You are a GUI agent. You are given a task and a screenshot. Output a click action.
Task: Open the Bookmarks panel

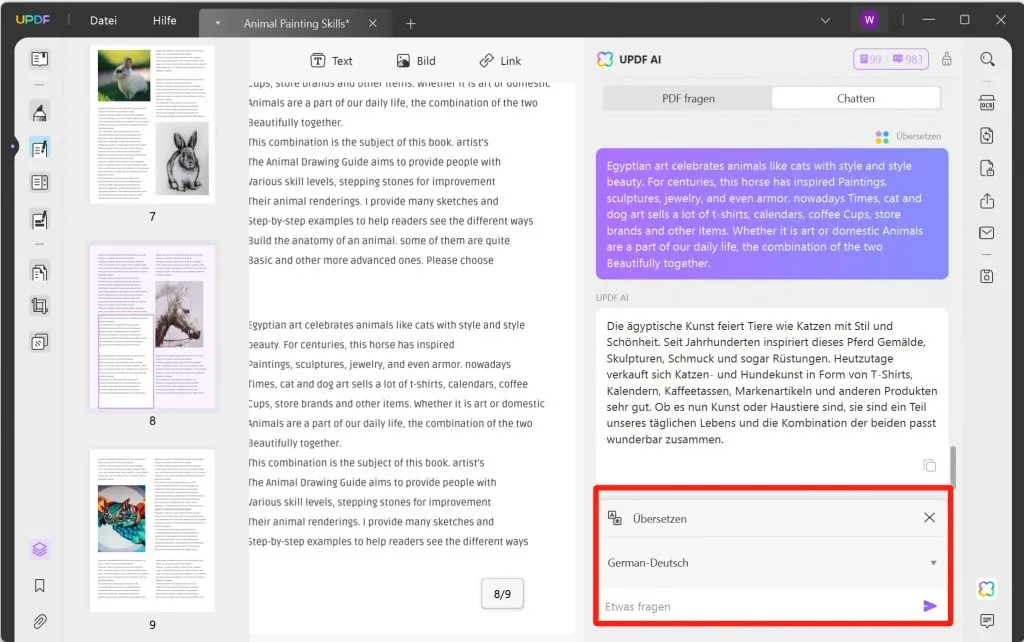click(39, 585)
